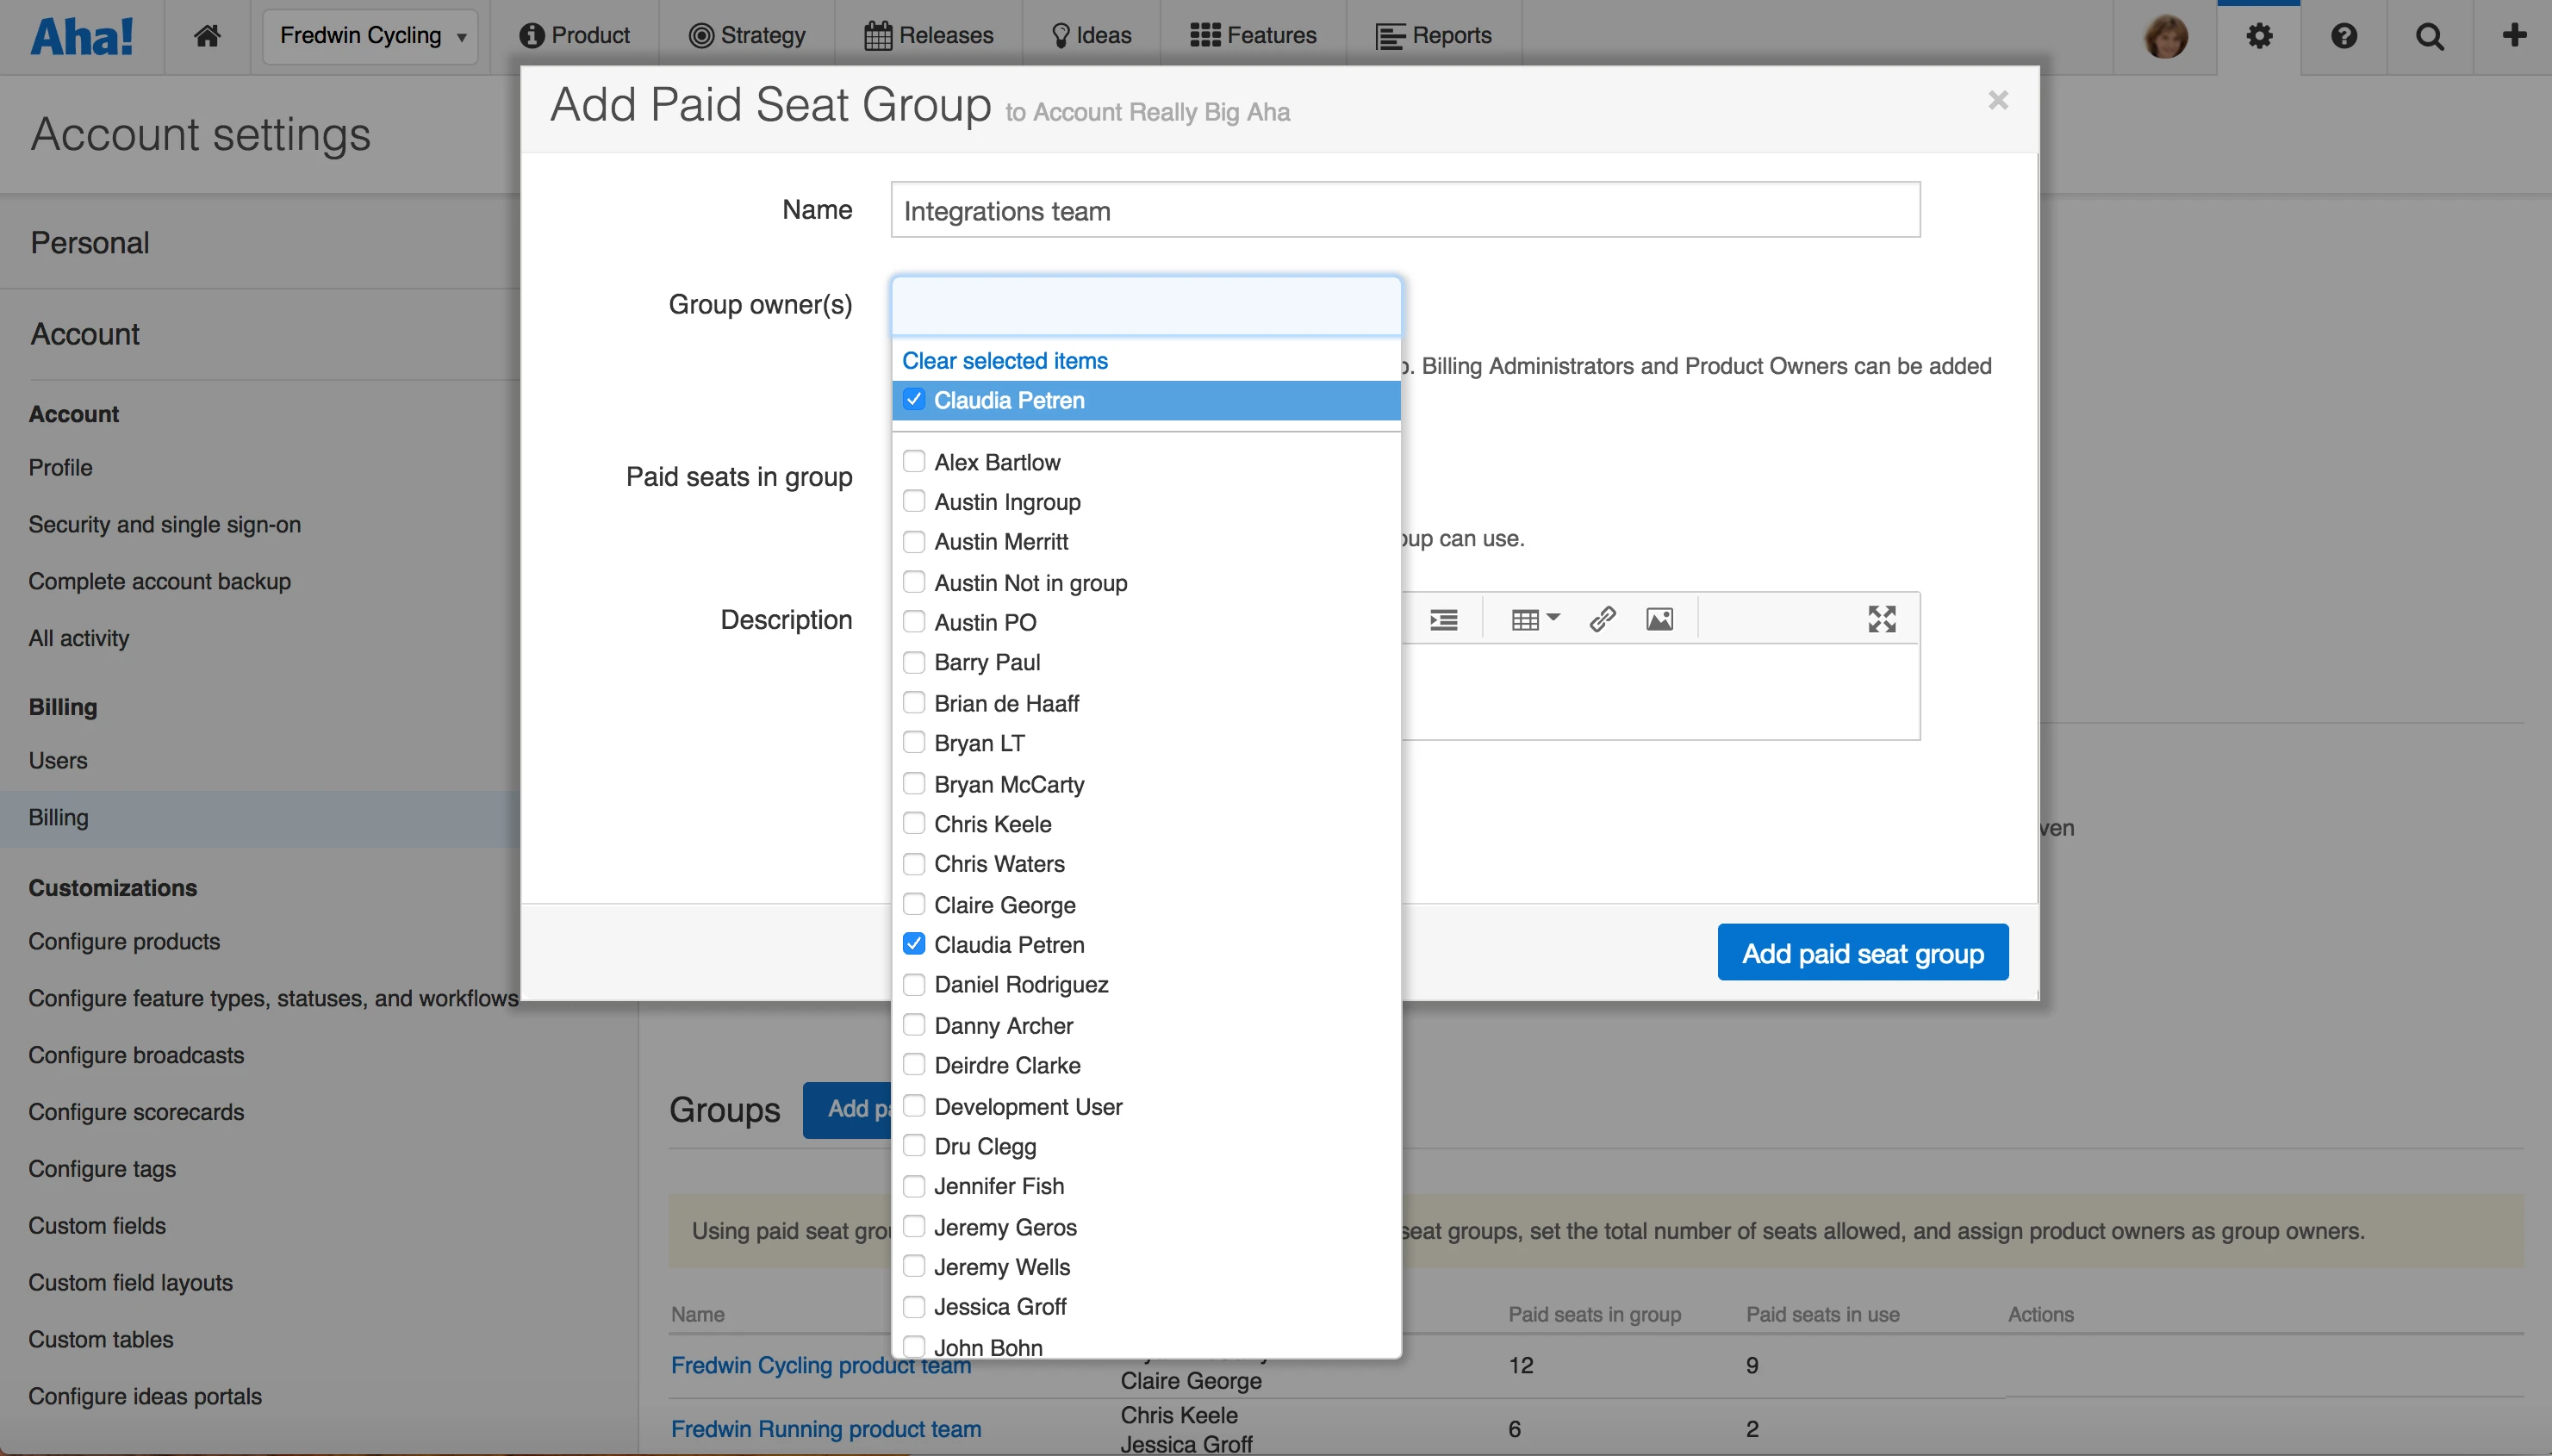This screenshot has width=2552, height=1456.
Task: Select the Chris Keele checkbox
Action: [914, 823]
